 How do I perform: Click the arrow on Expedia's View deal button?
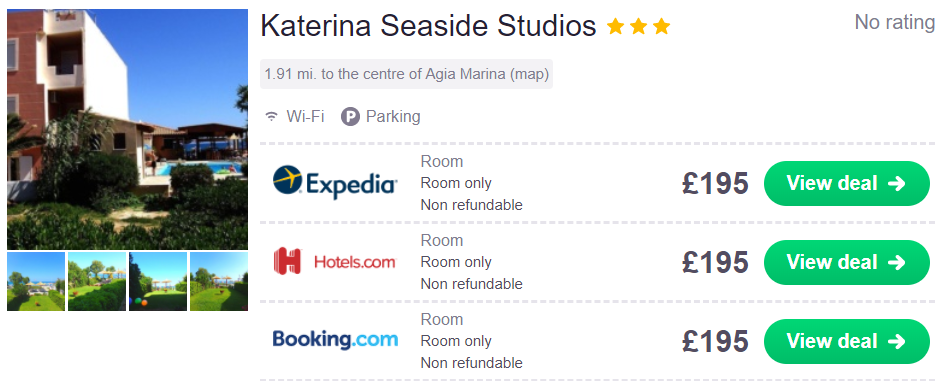896,183
